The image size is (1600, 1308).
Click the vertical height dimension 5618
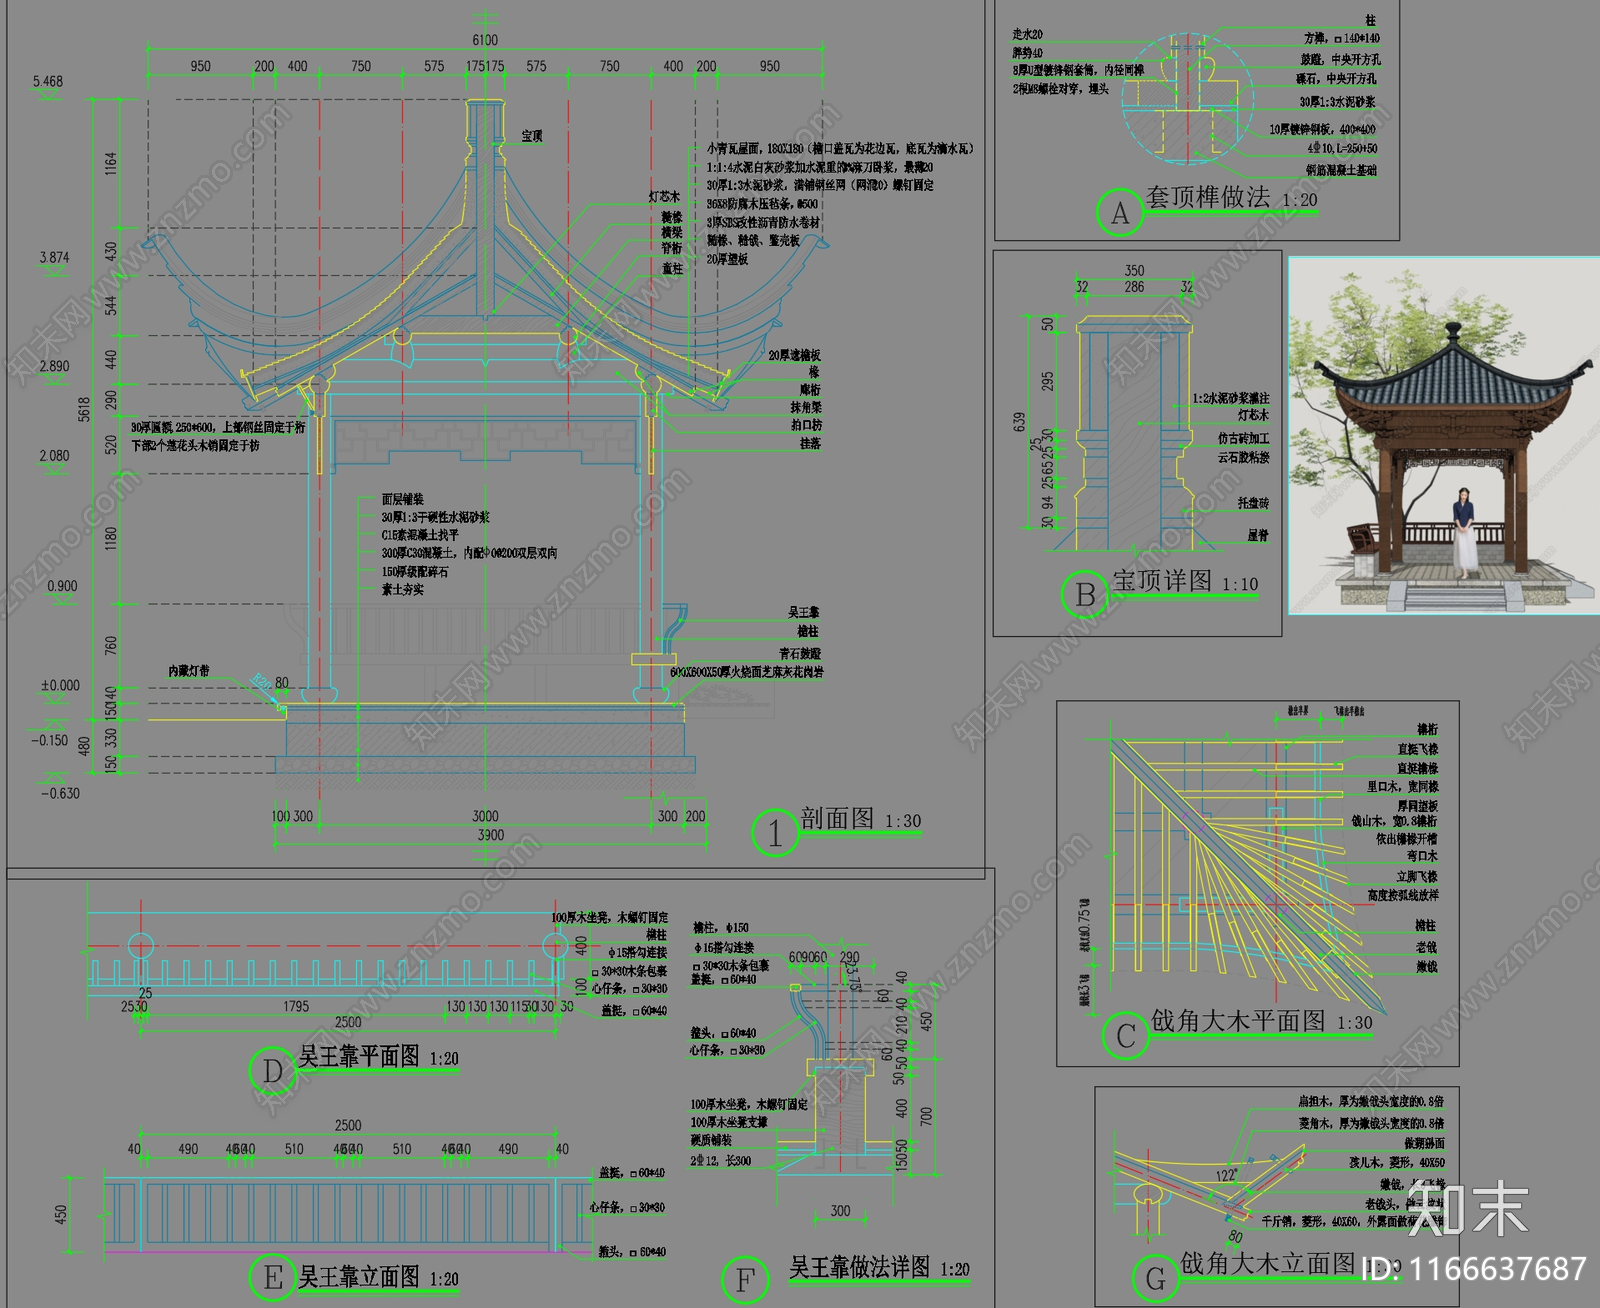pos(84,409)
